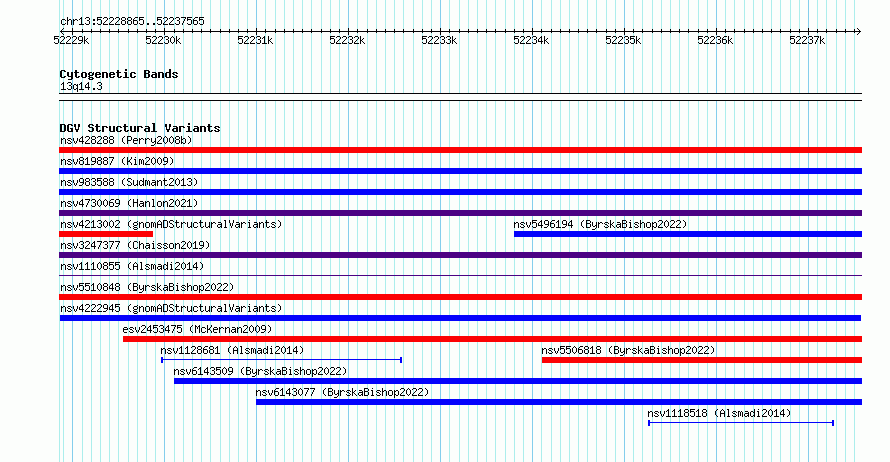Click the 52237k ruler label
Viewport: 890px width, 462px height.
[x=807, y=40]
